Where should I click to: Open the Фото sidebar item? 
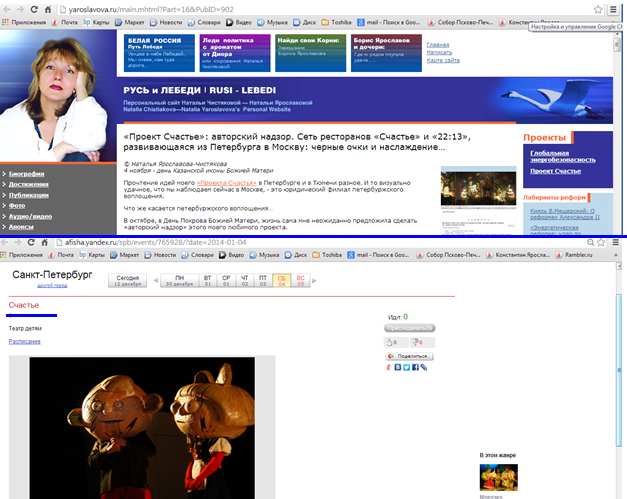[x=17, y=206]
